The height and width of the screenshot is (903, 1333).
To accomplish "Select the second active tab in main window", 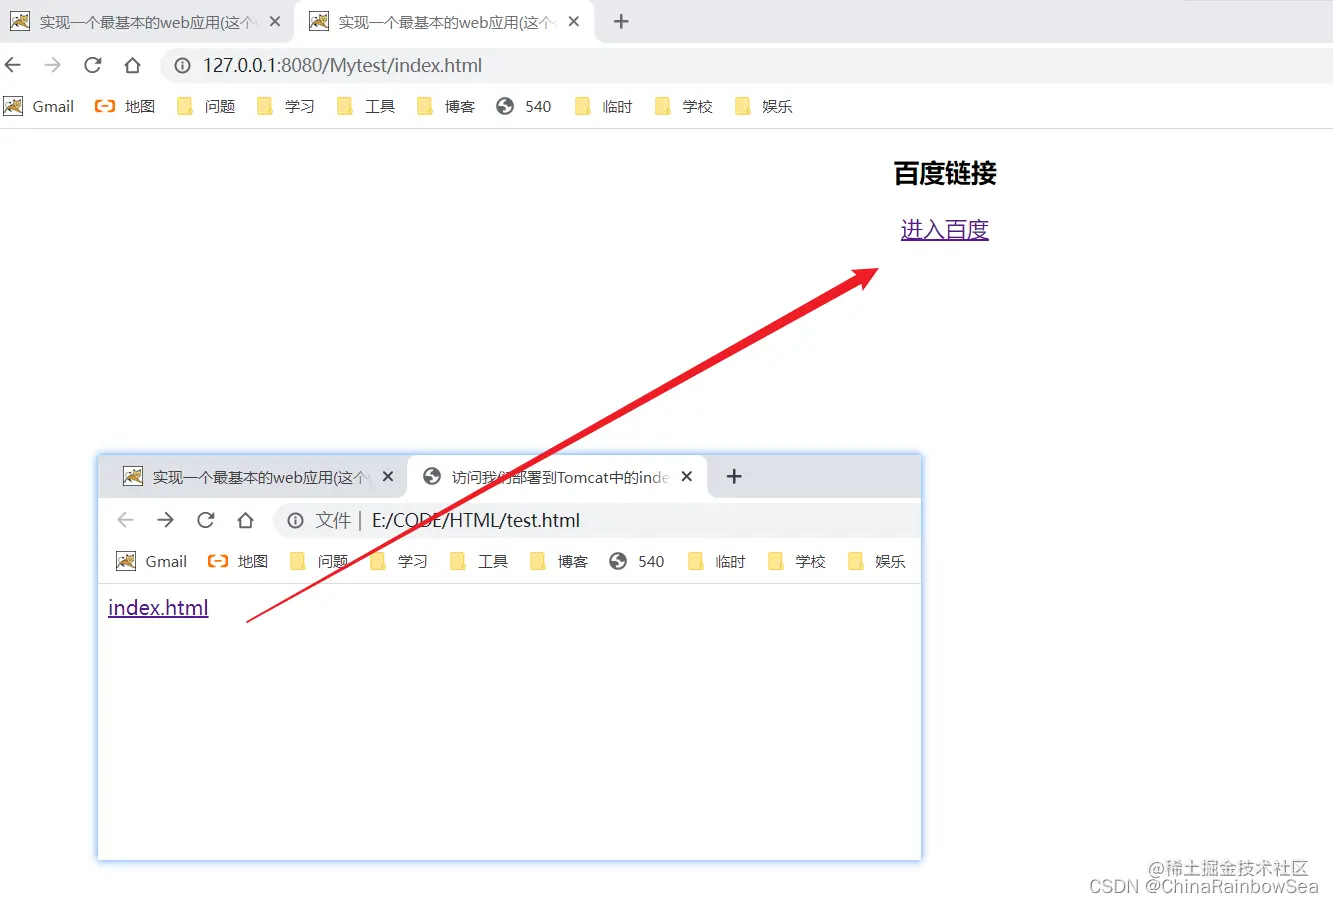I will point(445,21).
